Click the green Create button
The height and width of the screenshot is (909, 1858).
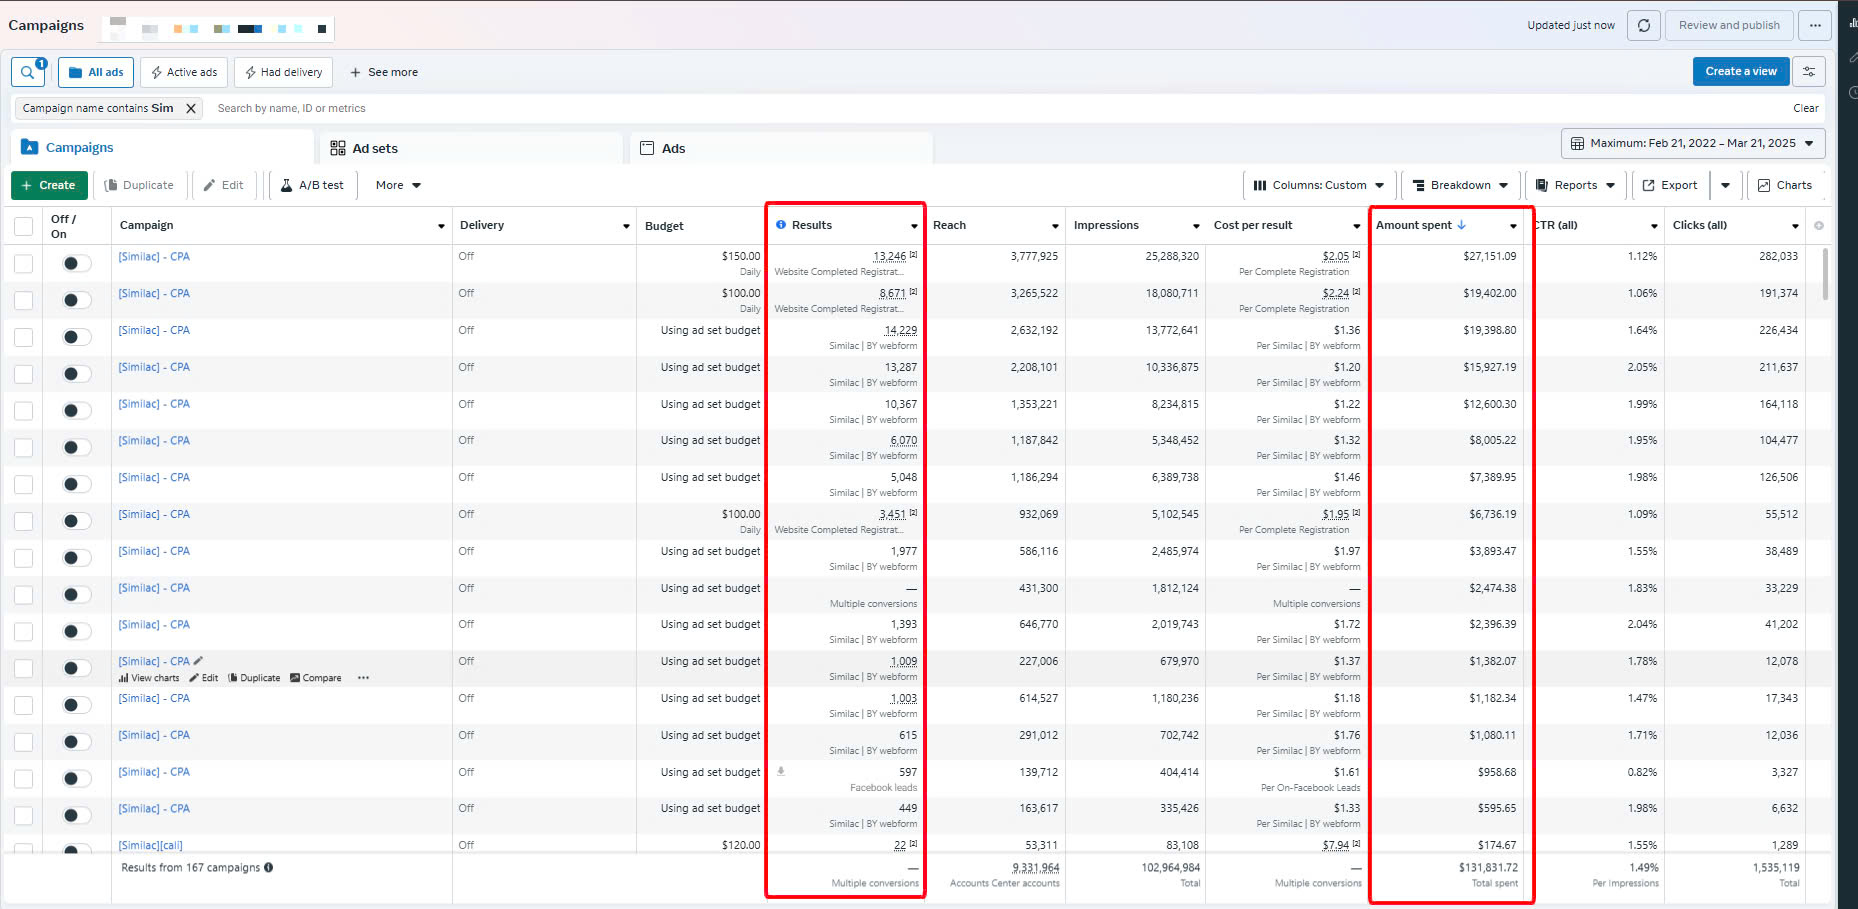[x=49, y=185]
